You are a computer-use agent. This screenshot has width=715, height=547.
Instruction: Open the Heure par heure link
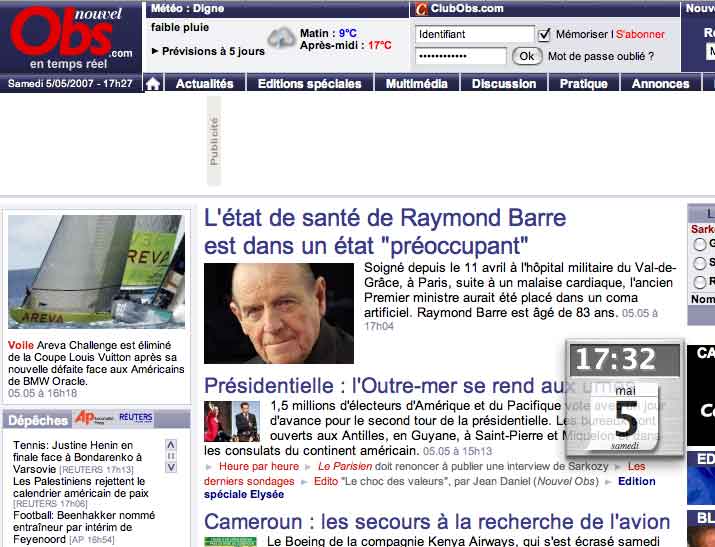[259, 466]
